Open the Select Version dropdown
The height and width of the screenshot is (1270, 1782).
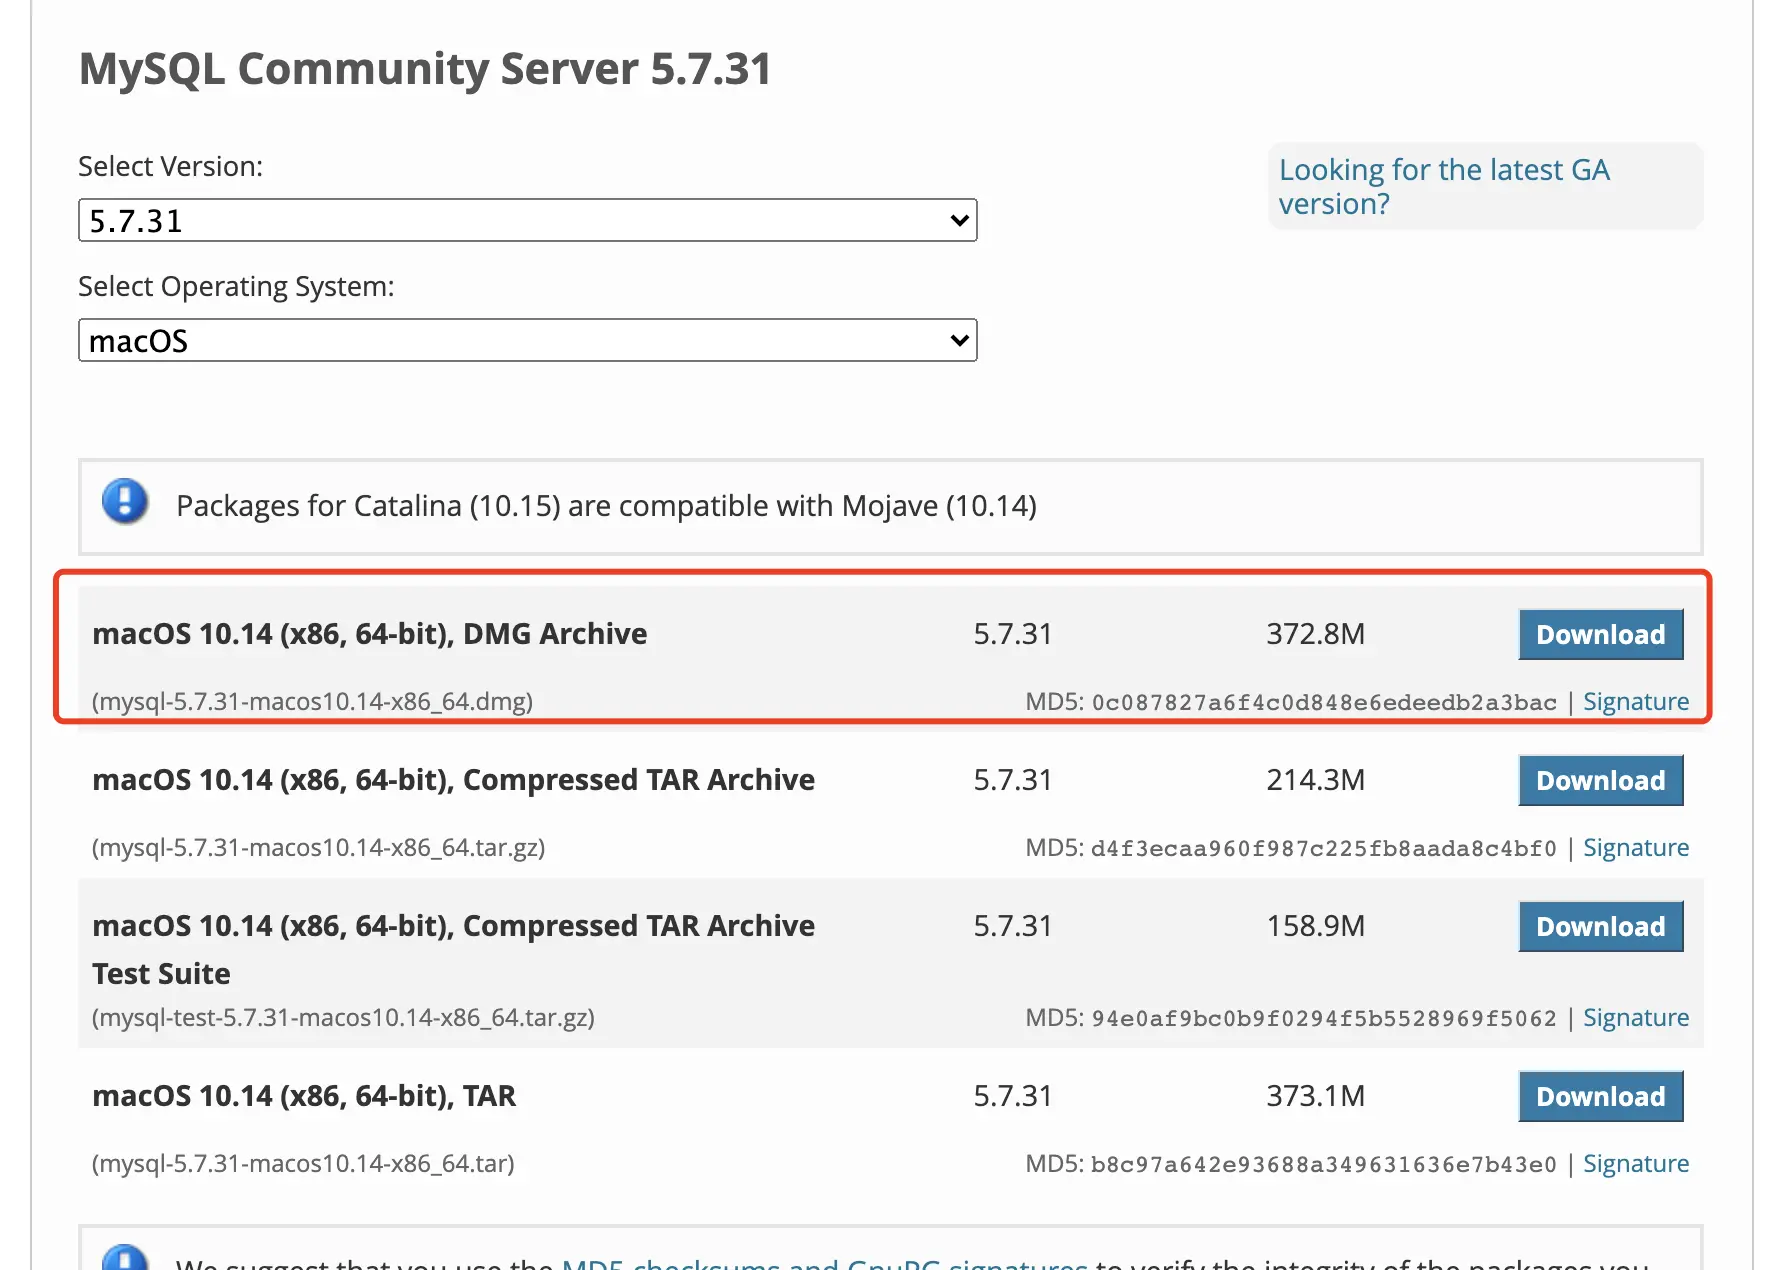527,220
